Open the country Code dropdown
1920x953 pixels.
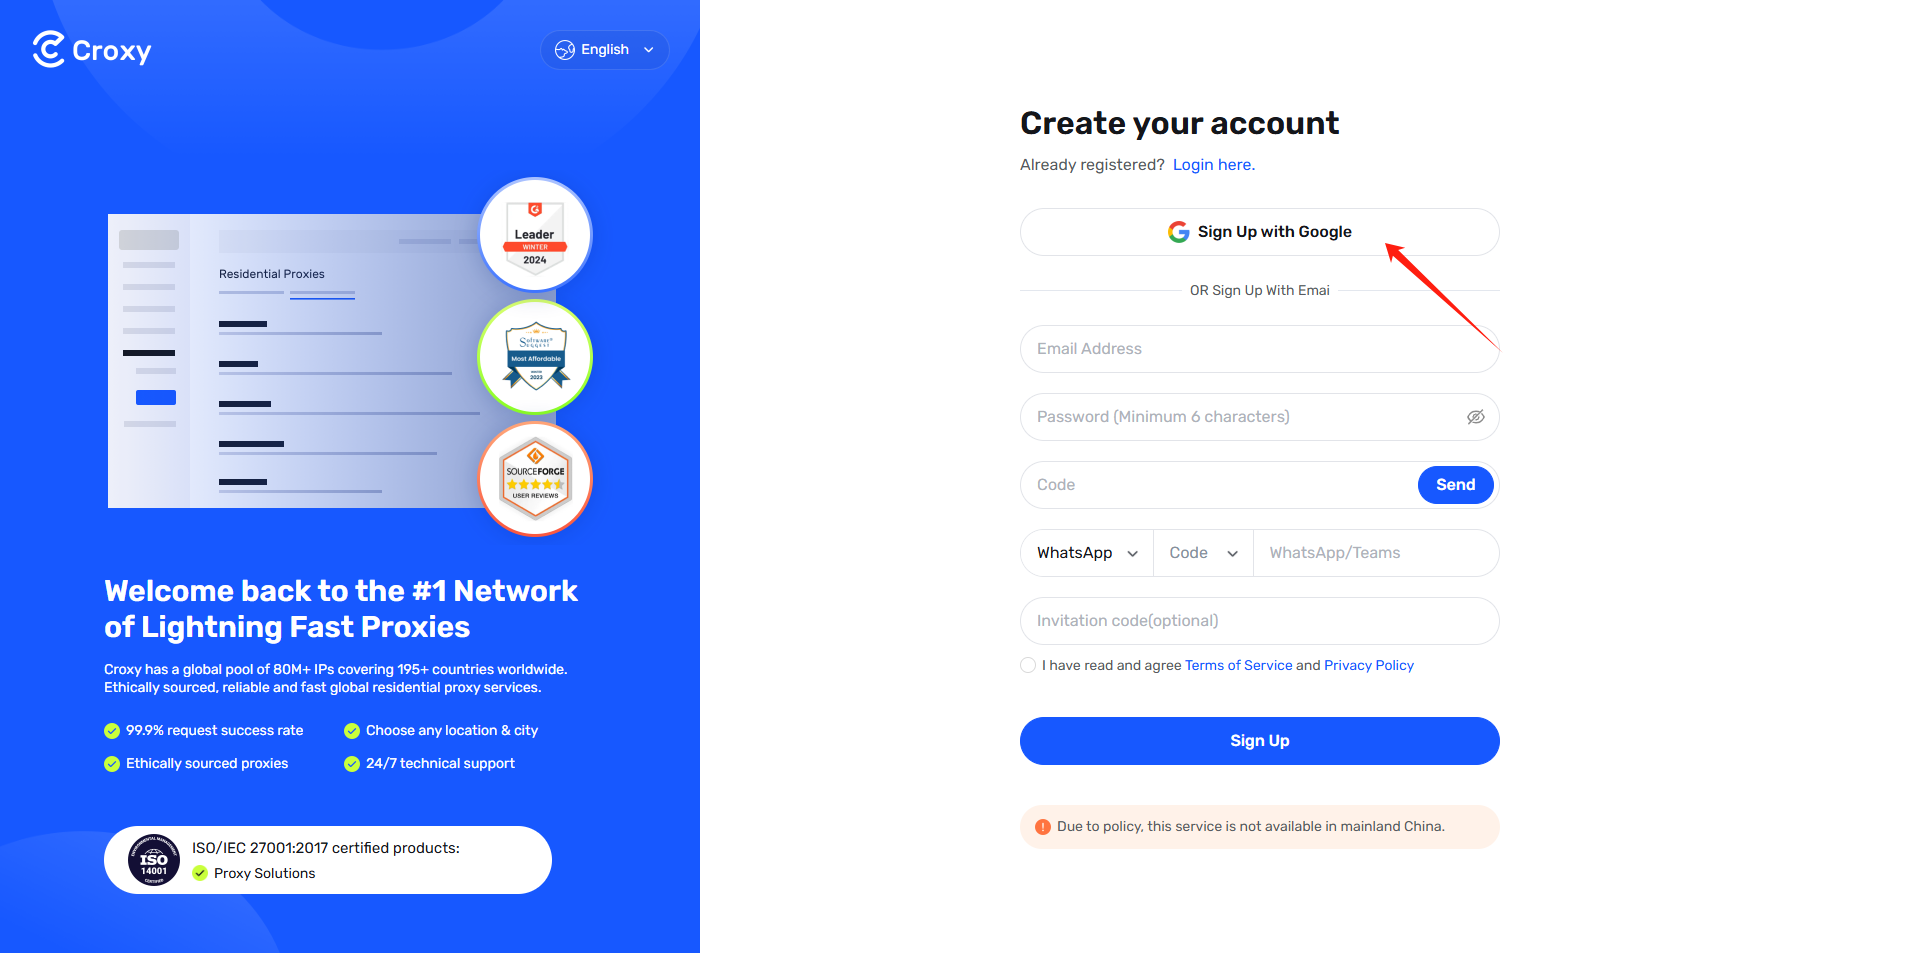[x=1204, y=553]
